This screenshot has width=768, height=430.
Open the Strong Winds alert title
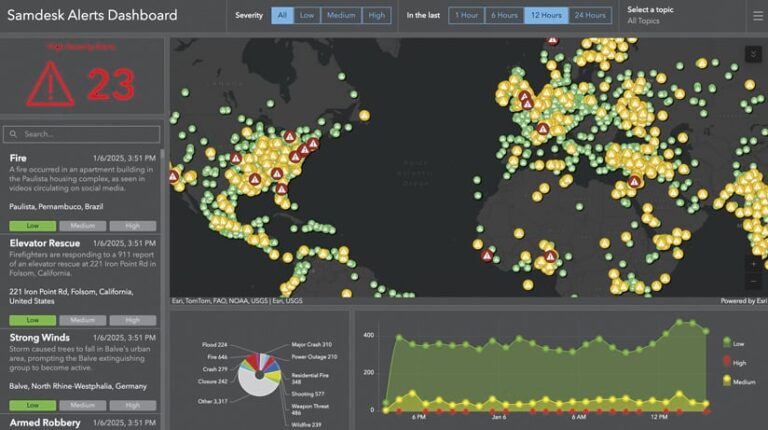(x=40, y=337)
